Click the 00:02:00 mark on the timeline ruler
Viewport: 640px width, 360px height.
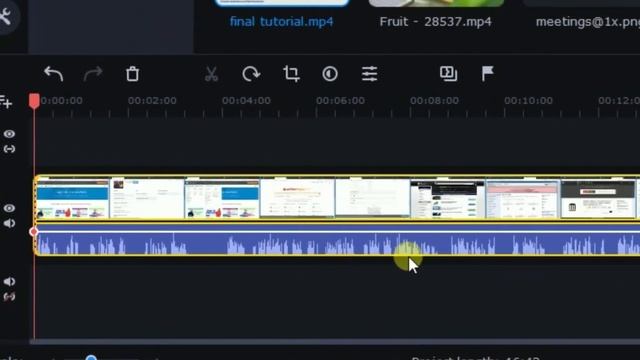click(152, 100)
